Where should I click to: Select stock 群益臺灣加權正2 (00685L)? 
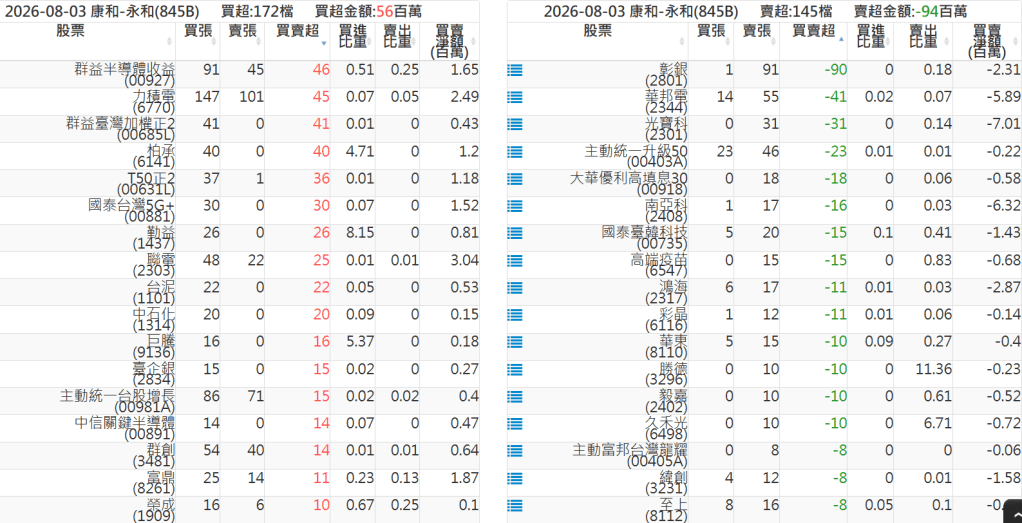121,129
